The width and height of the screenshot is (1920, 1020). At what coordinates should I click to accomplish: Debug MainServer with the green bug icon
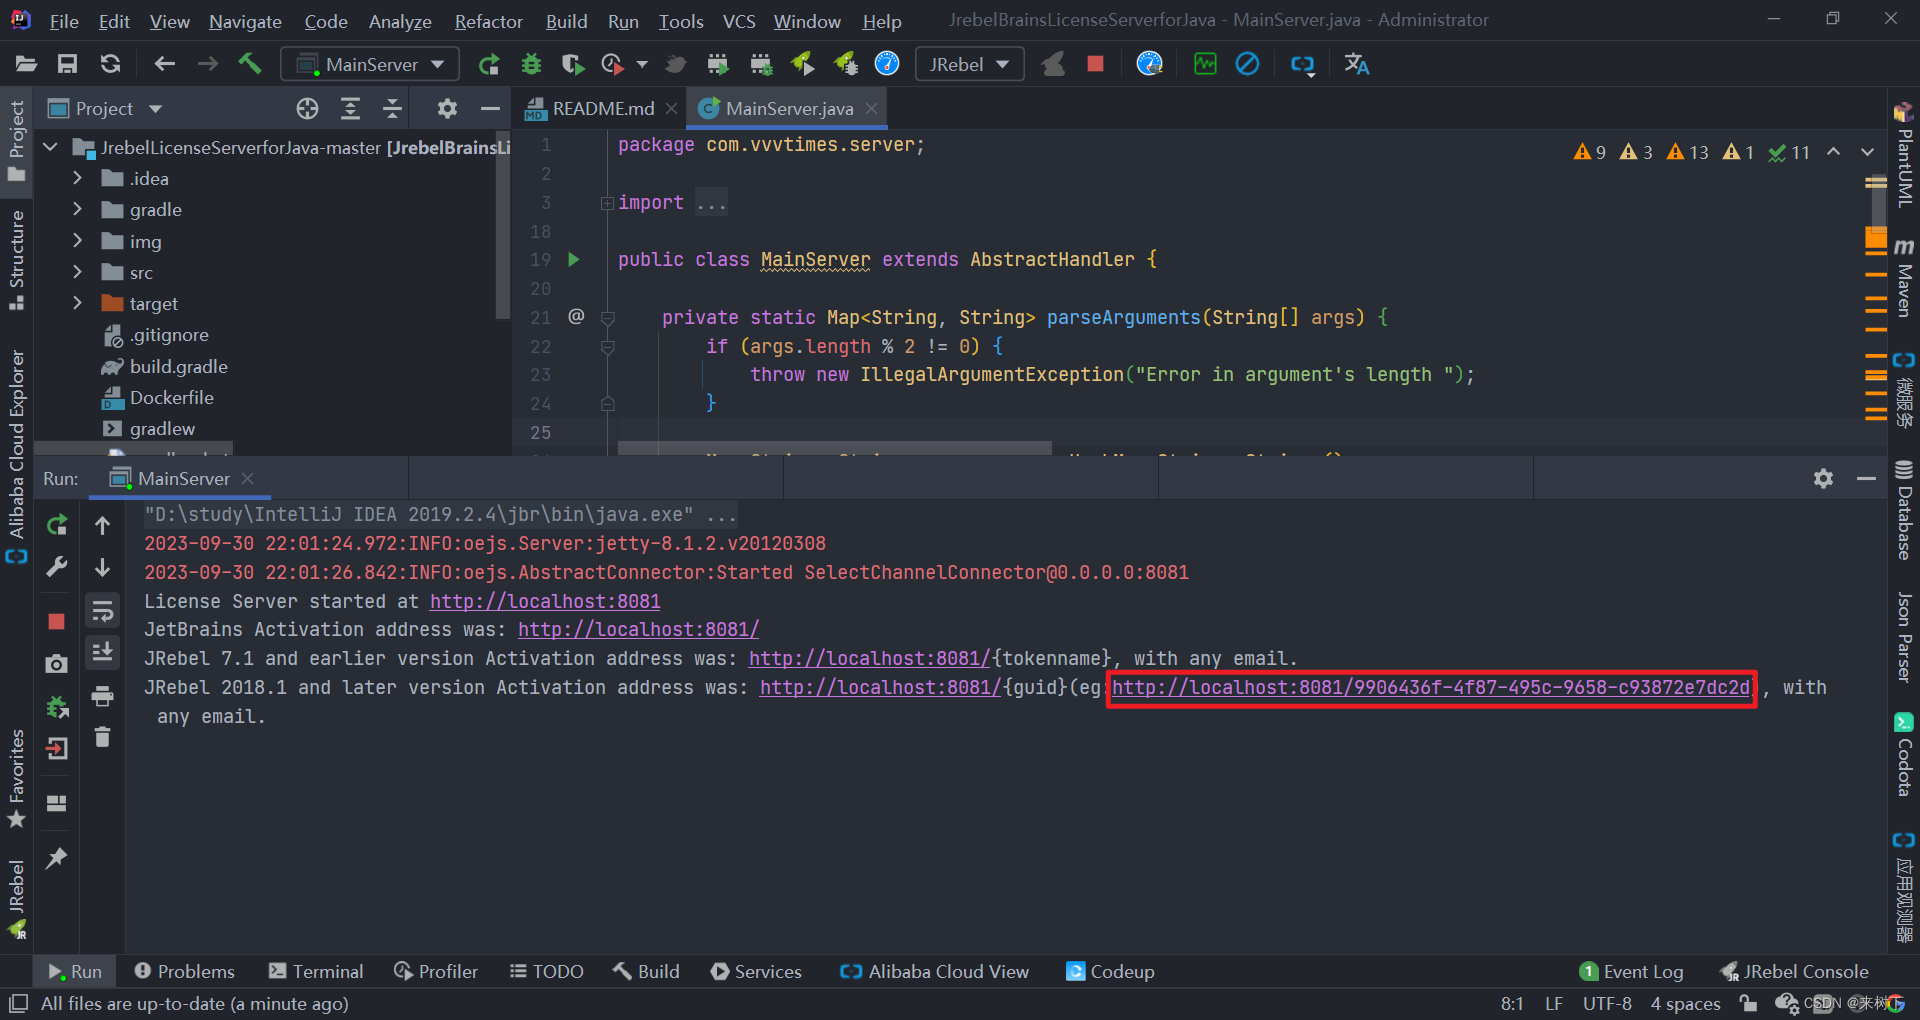point(531,64)
